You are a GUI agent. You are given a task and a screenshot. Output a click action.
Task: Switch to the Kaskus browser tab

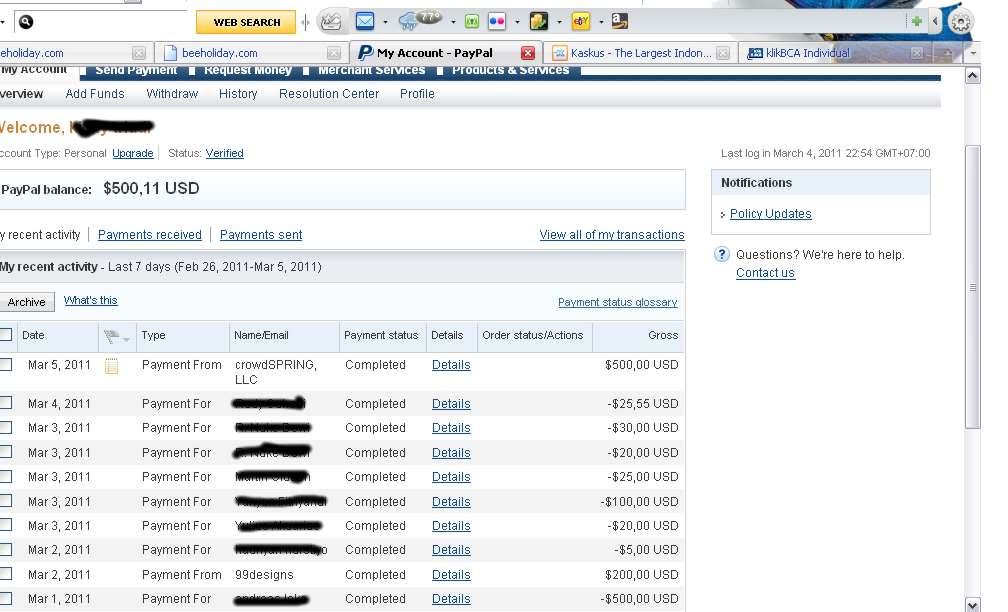point(642,53)
